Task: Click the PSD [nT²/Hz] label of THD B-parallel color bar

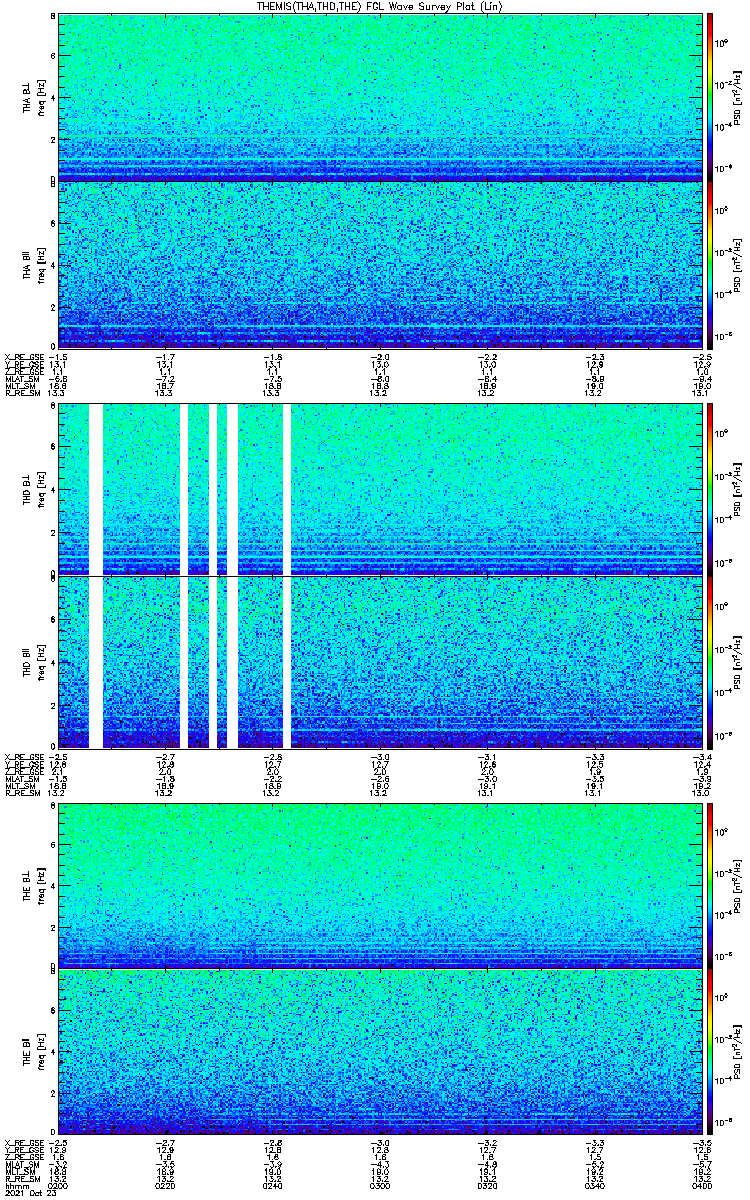Action: click(x=737, y=662)
